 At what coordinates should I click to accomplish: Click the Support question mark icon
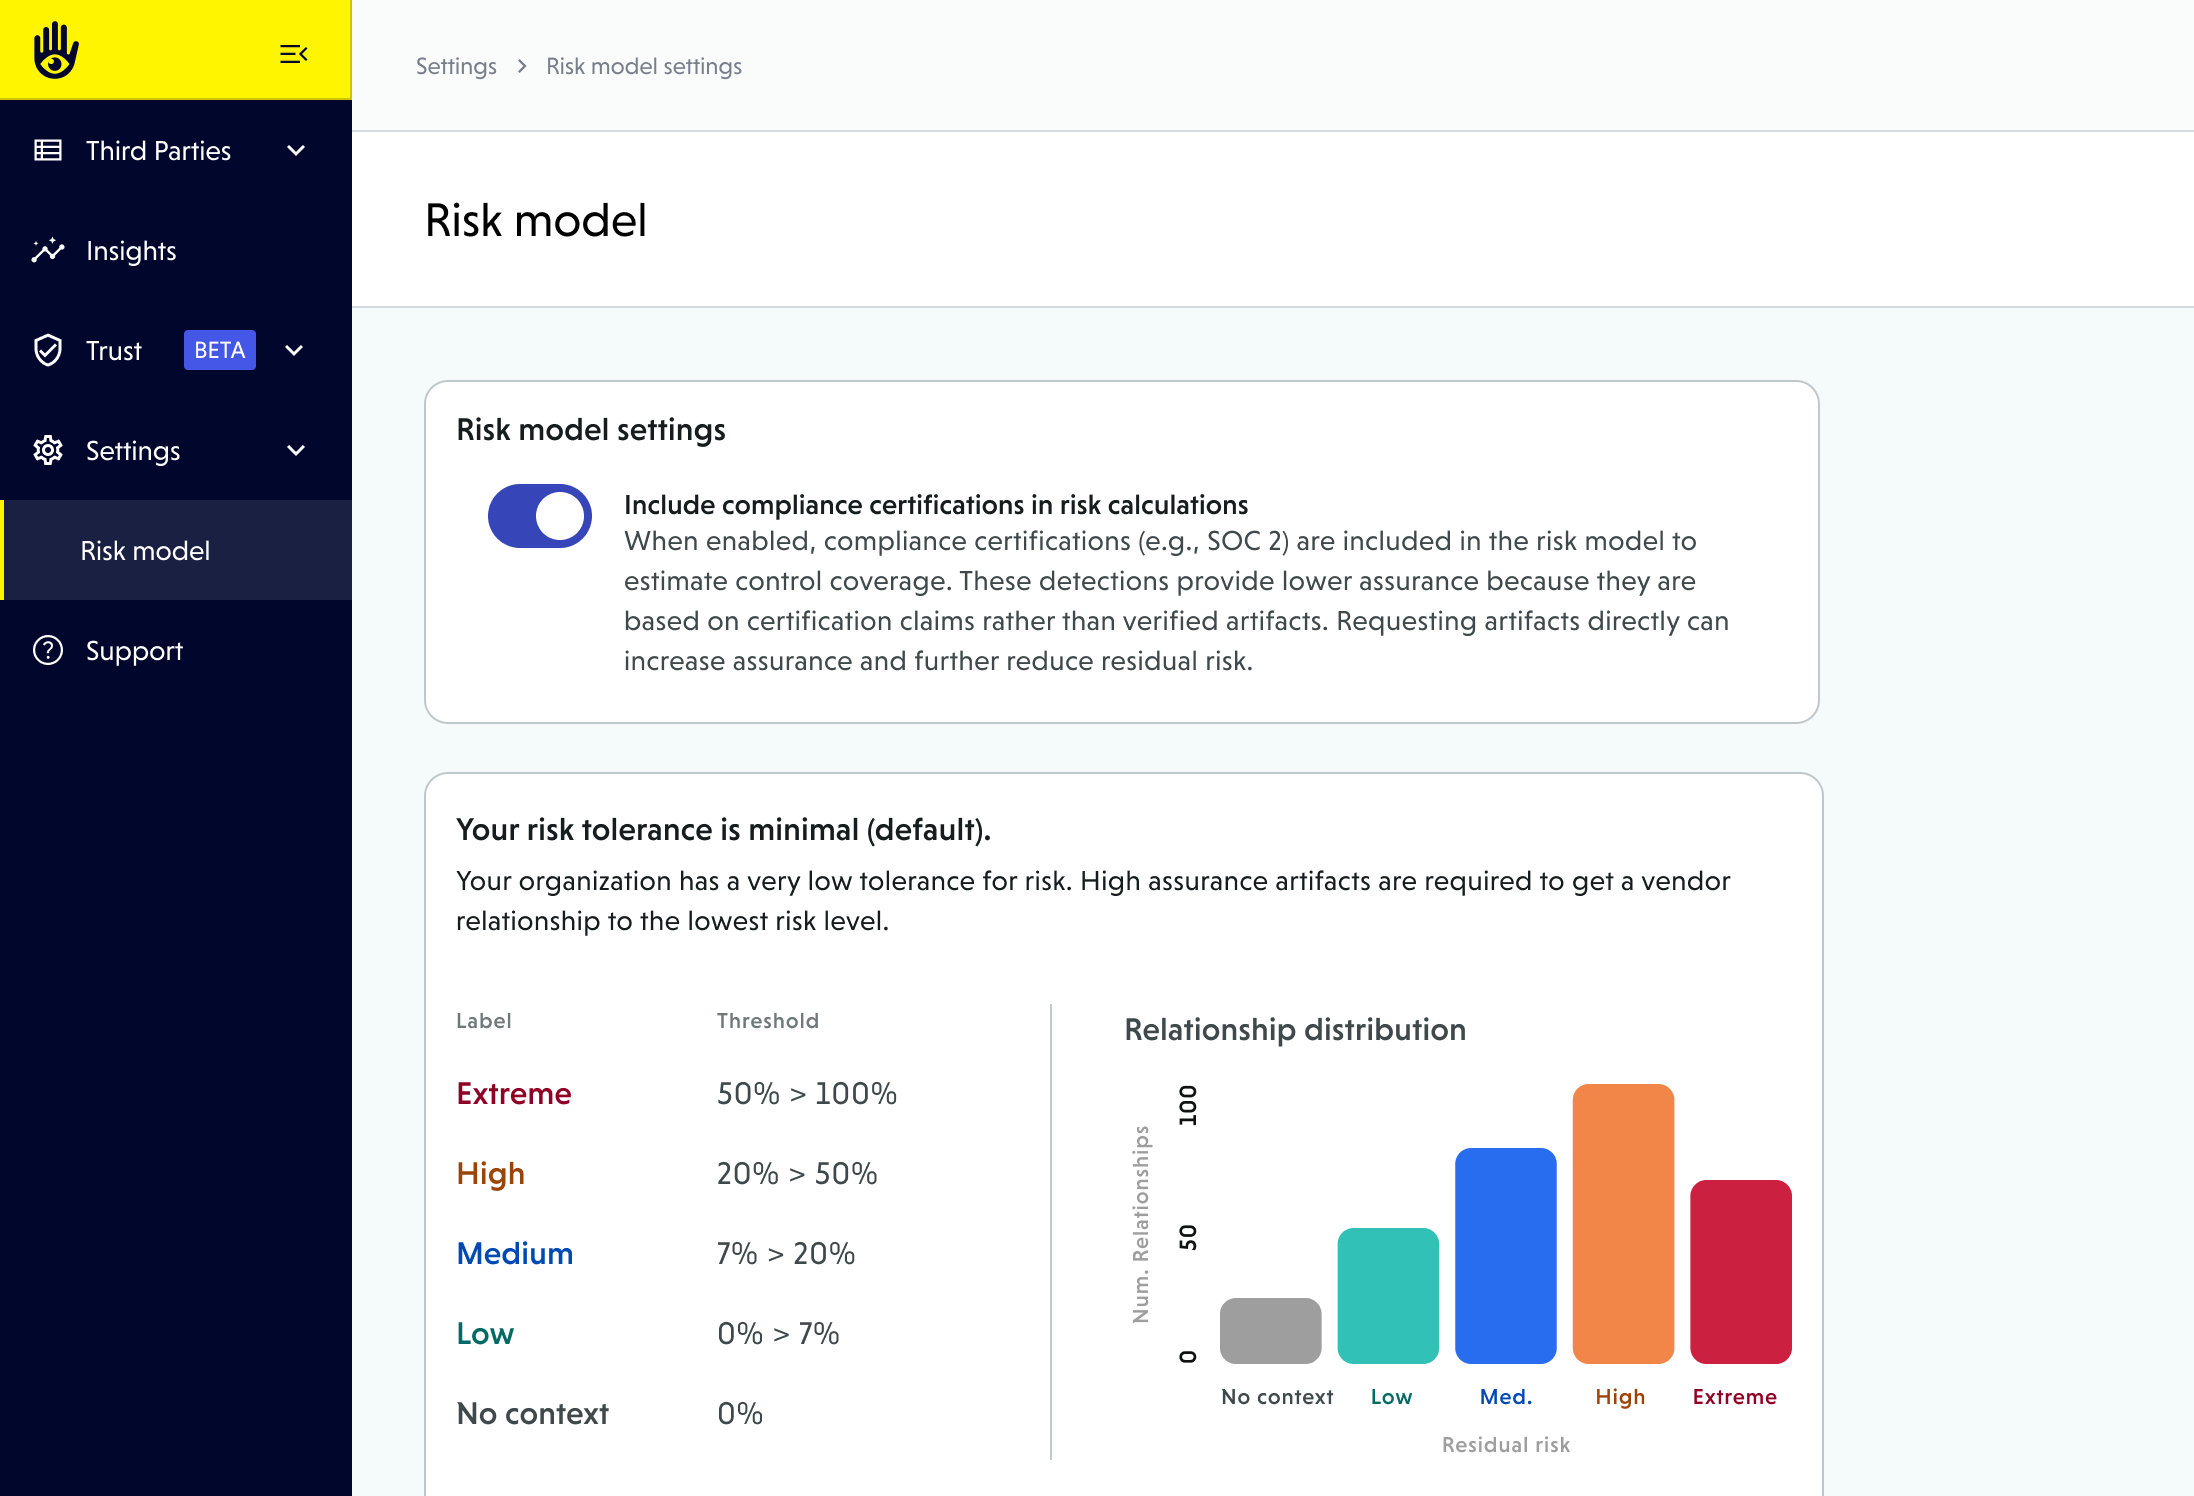[x=48, y=650]
